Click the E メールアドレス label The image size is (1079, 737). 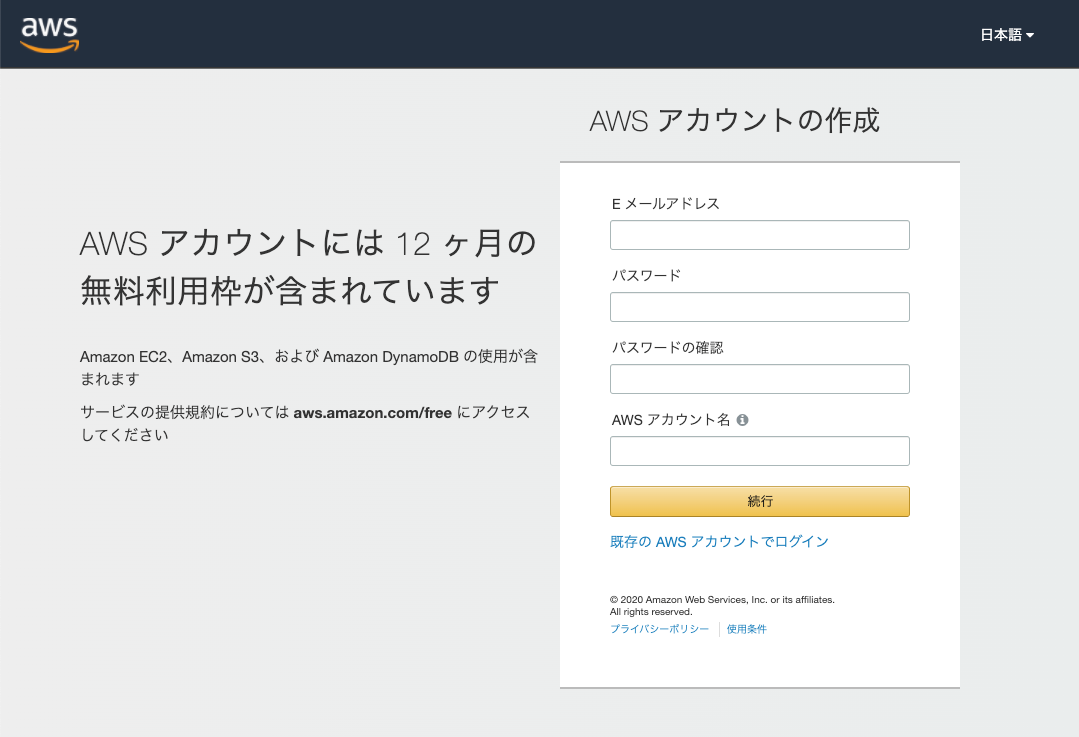pos(665,204)
